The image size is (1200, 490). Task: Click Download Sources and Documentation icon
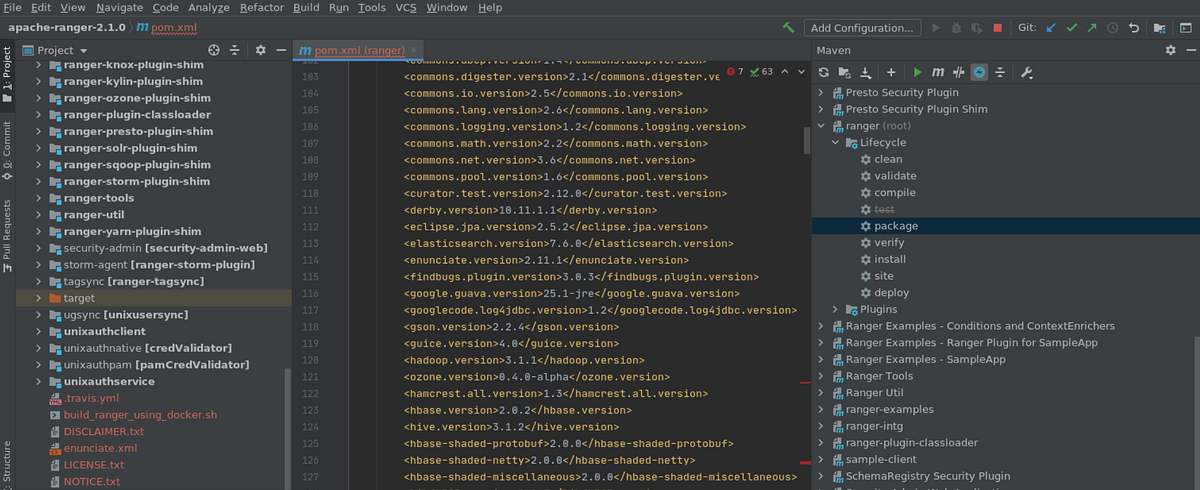866,72
